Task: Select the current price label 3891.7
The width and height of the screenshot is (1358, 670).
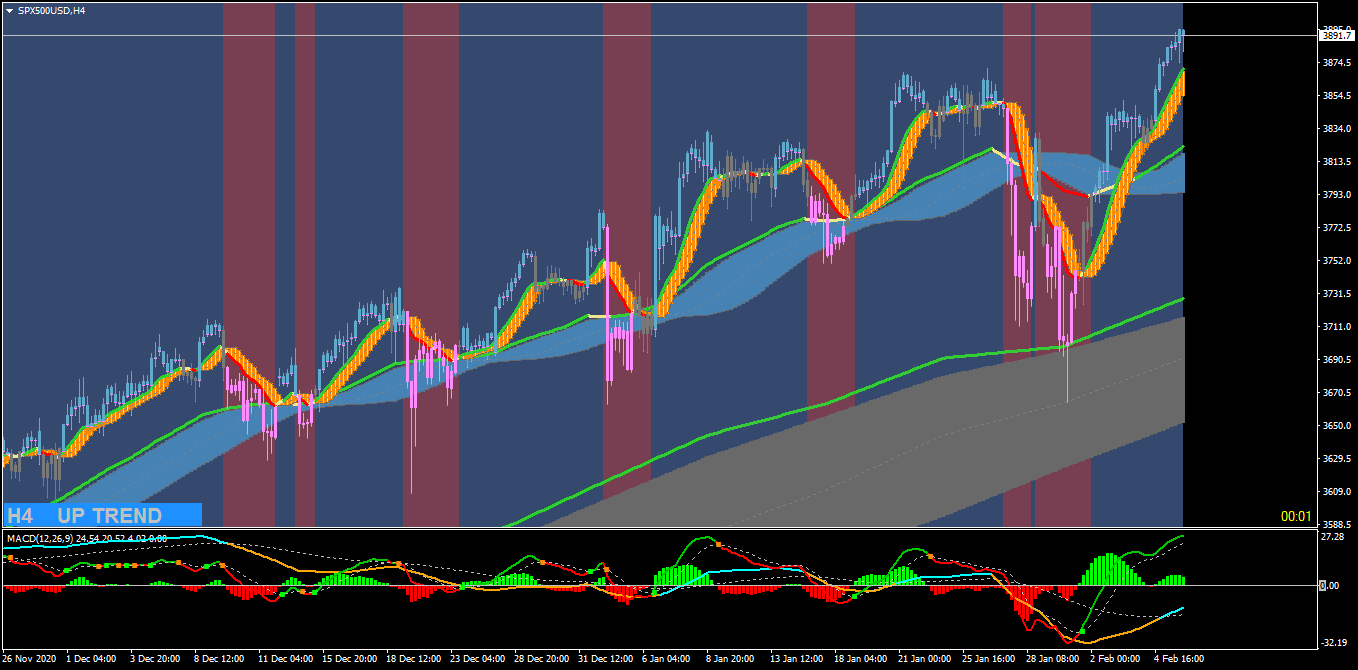Action: [x=1337, y=36]
